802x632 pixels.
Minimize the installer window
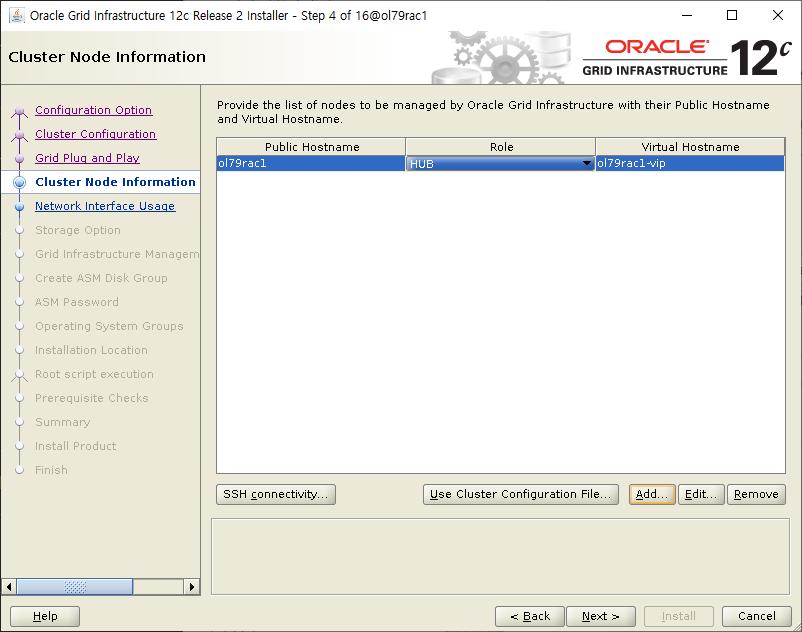tap(687, 15)
